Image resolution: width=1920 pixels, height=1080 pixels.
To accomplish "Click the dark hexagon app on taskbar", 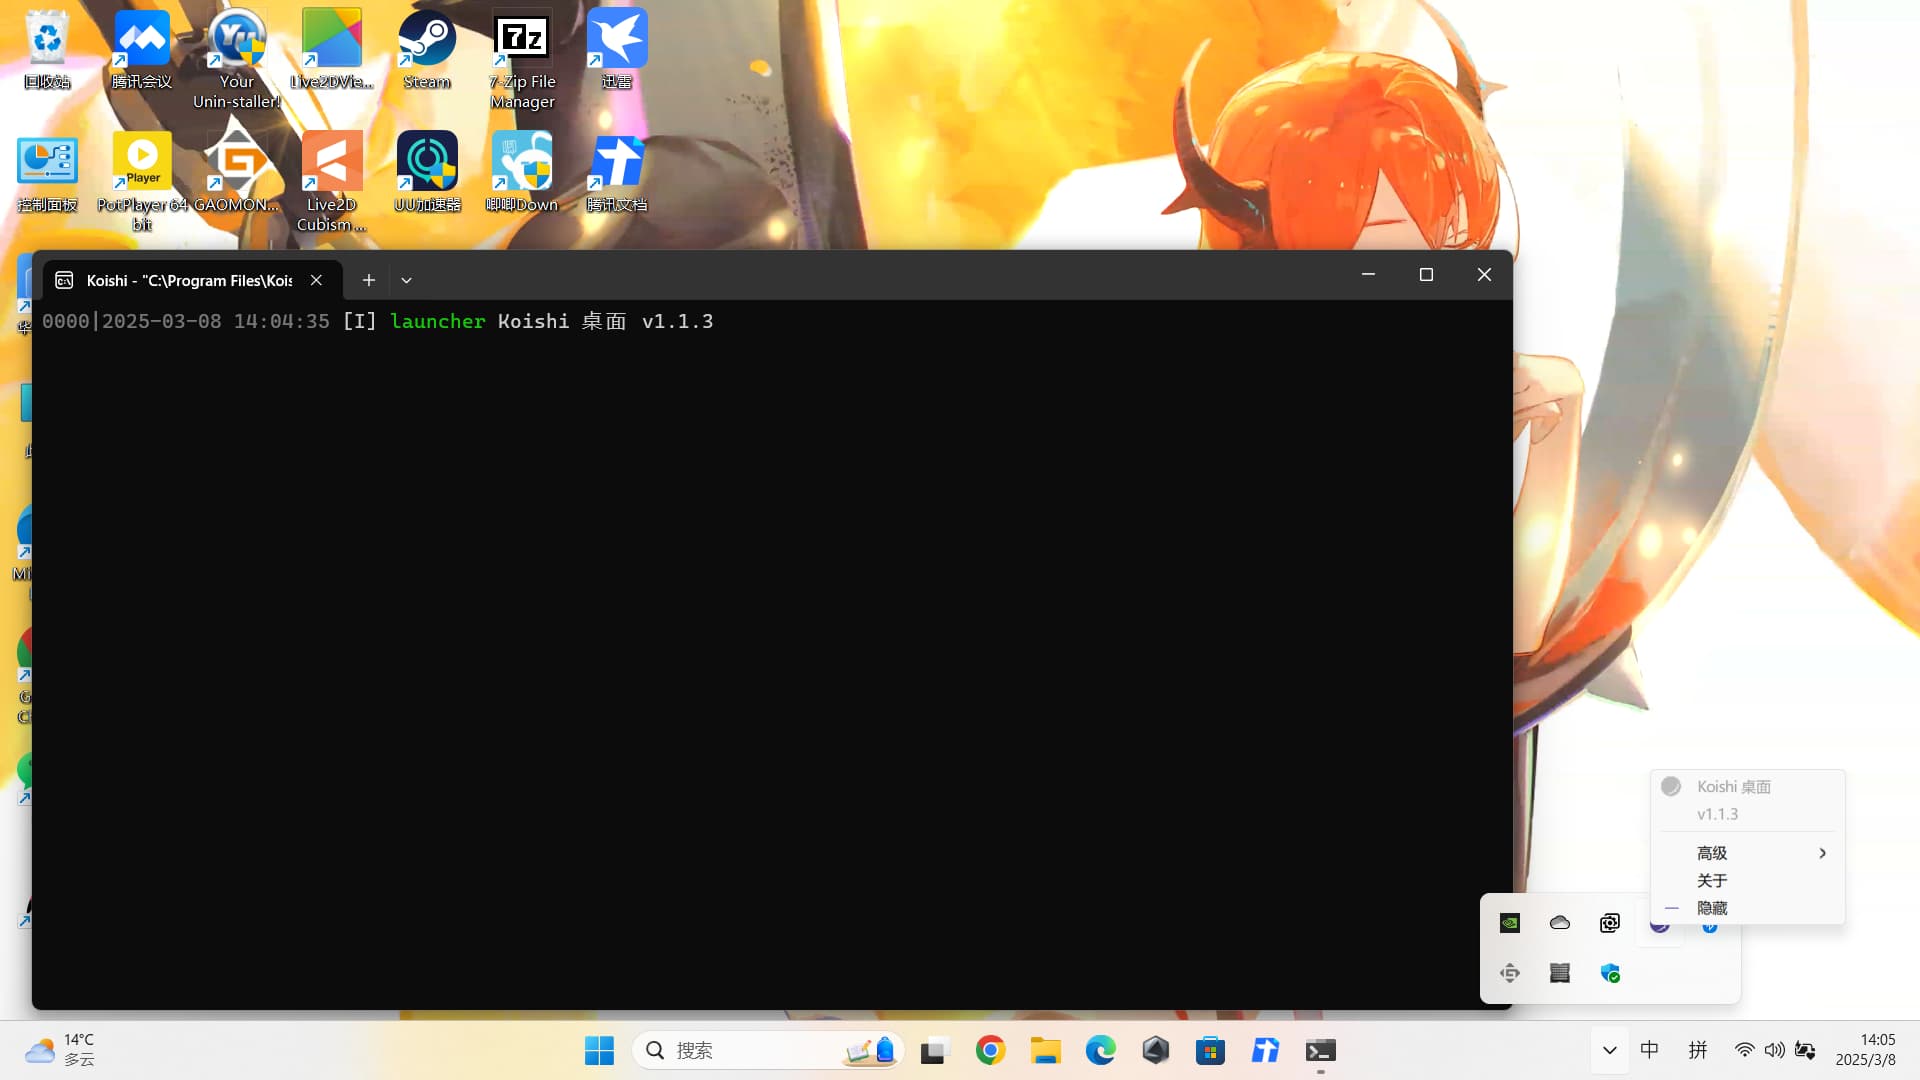I will [1156, 1050].
